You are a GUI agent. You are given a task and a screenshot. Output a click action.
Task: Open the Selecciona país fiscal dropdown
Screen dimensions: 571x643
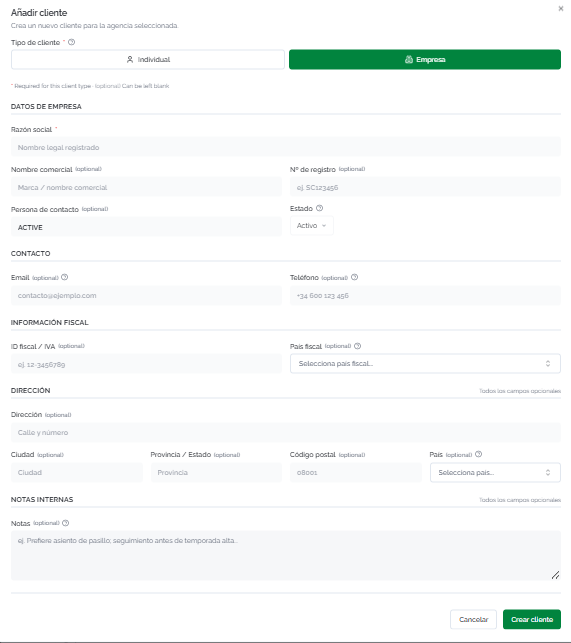tap(425, 364)
